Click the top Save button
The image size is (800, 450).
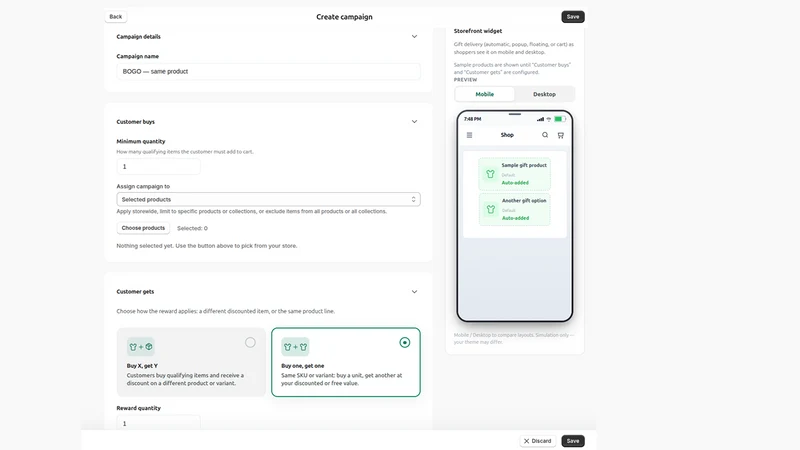point(573,17)
